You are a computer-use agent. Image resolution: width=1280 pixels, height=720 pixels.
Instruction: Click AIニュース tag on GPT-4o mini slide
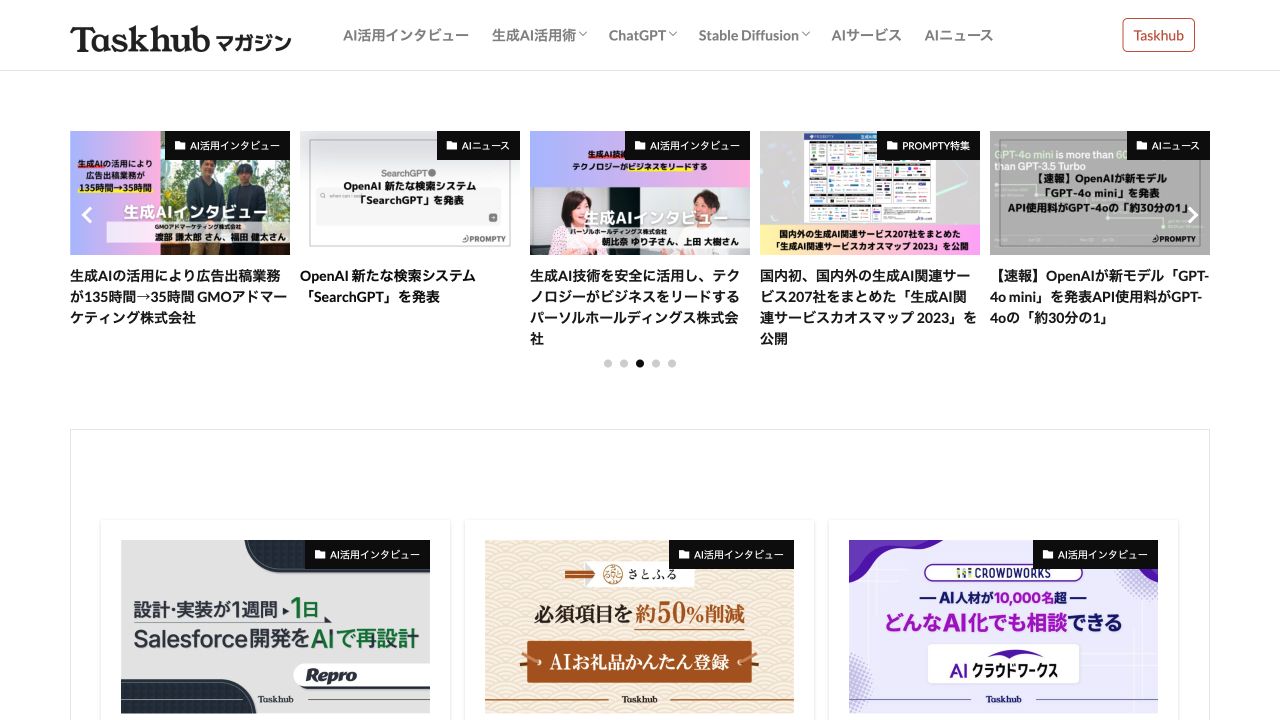point(1168,145)
